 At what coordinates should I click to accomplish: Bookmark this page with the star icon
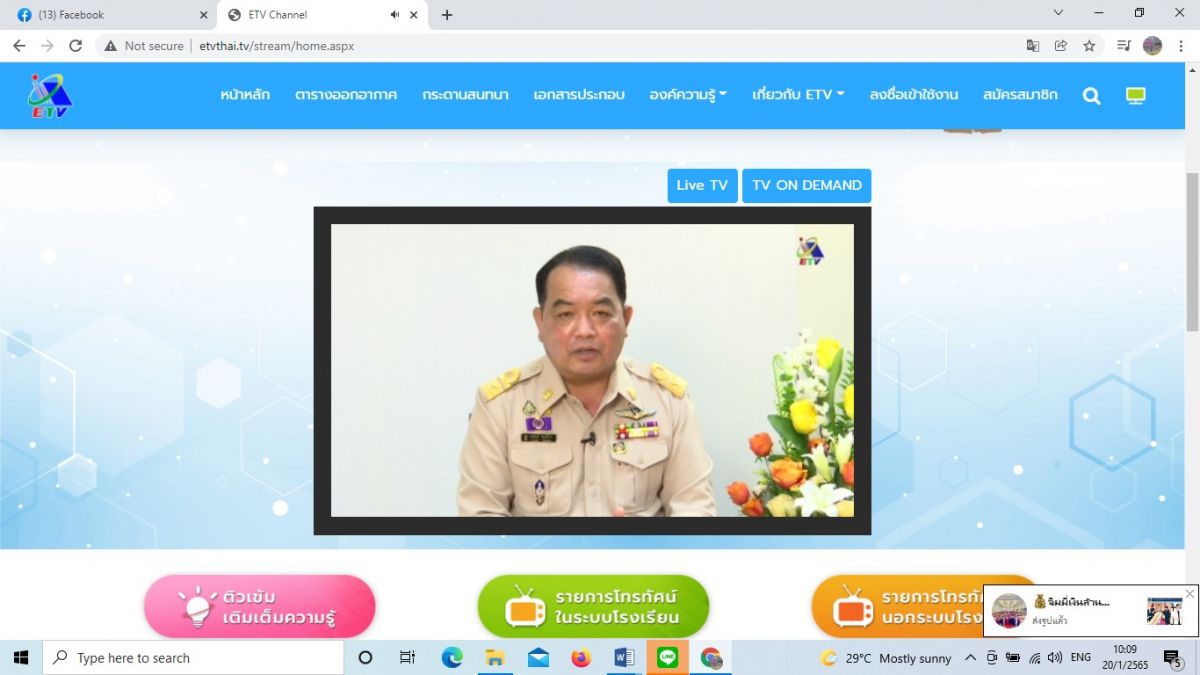[1089, 46]
